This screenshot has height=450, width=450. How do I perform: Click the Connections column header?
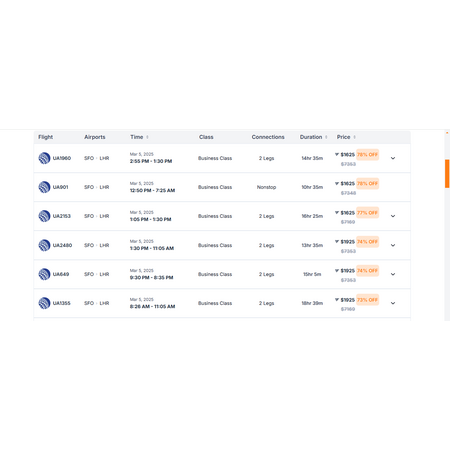coord(268,137)
